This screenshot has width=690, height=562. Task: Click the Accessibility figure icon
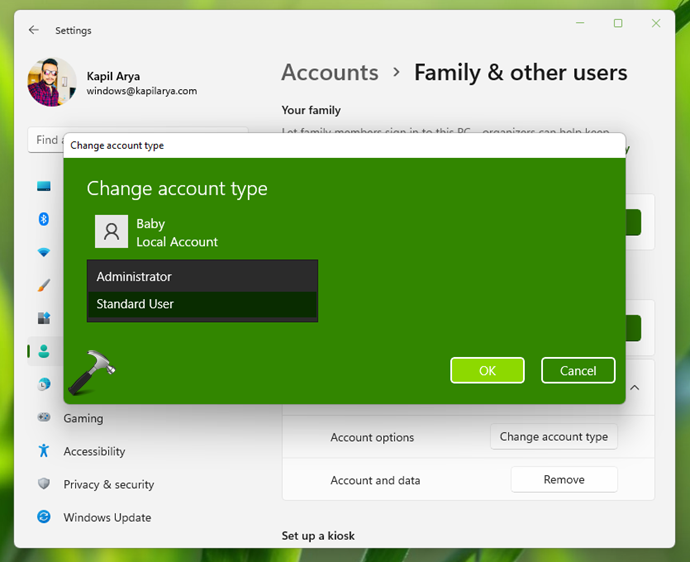pyautogui.click(x=43, y=451)
